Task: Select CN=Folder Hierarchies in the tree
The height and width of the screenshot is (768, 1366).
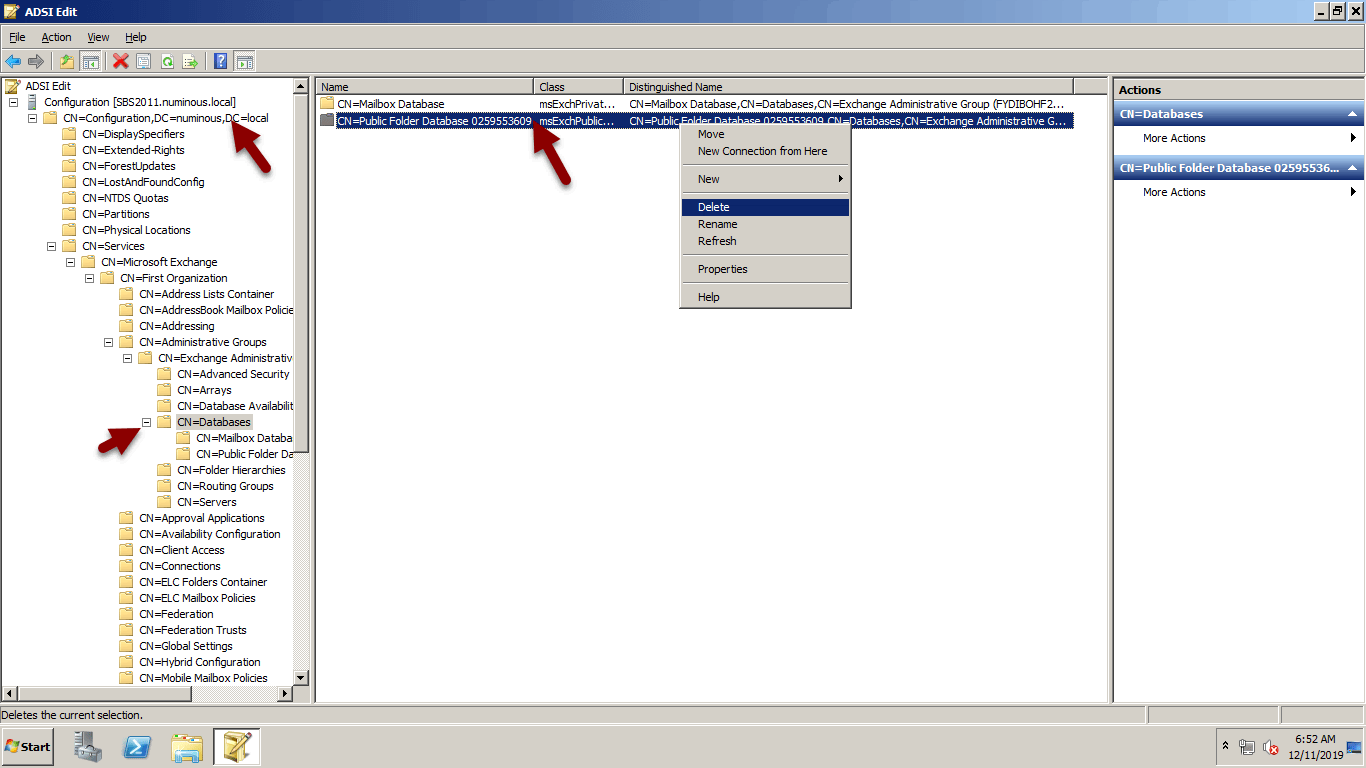Action: pyautogui.click(x=231, y=470)
